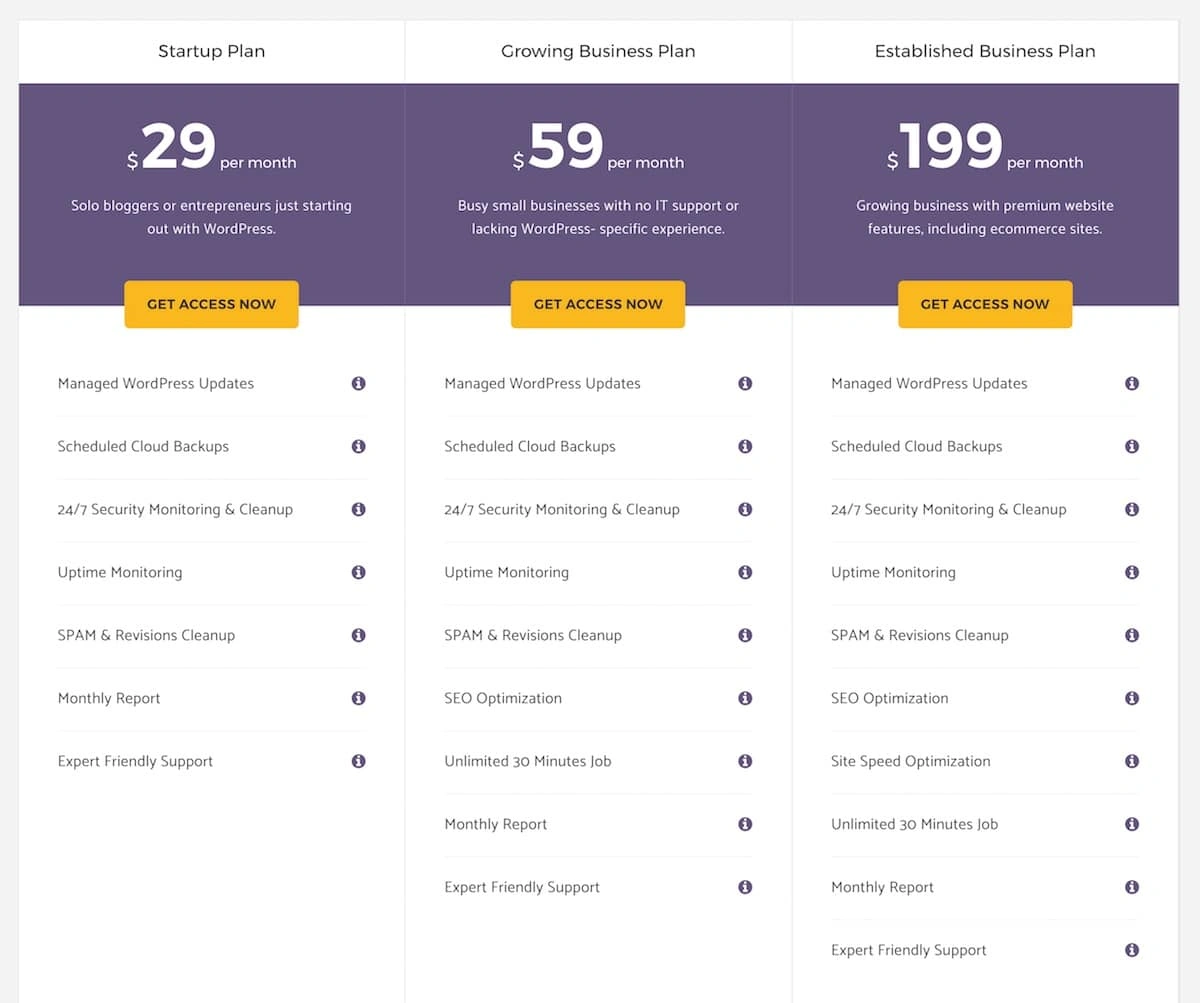This screenshot has height=1003, width=1200.
Task: Click info icon for Growing Business Monthly Report
Action: 745,824
